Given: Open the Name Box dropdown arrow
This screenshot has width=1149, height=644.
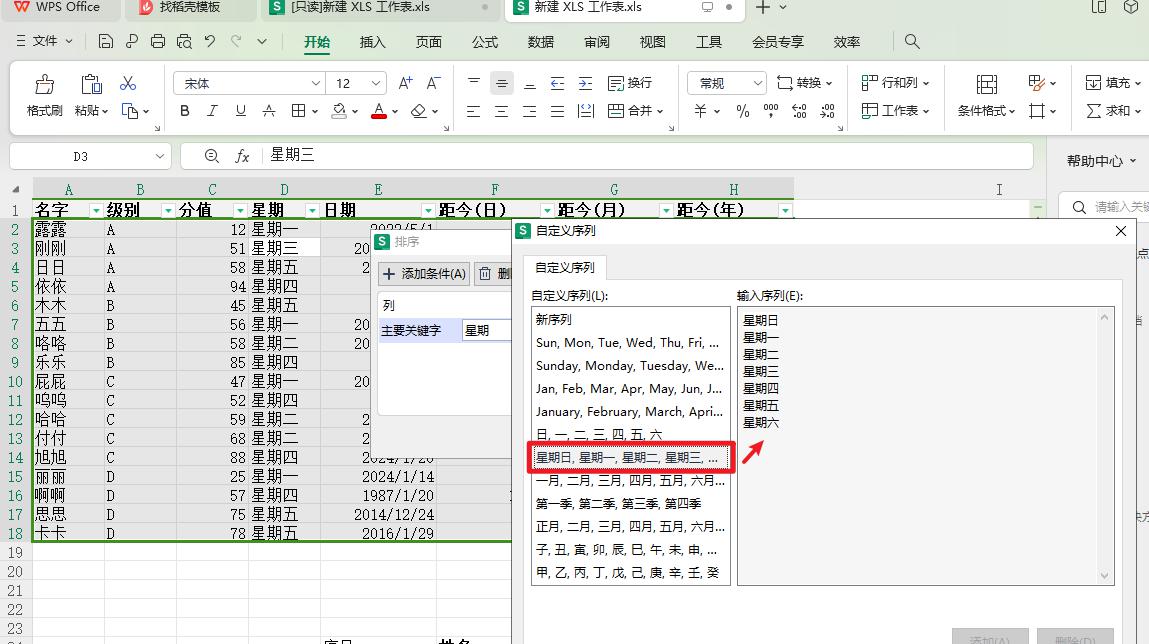Looking at the screenshot, I should click(x=160, y=156).
